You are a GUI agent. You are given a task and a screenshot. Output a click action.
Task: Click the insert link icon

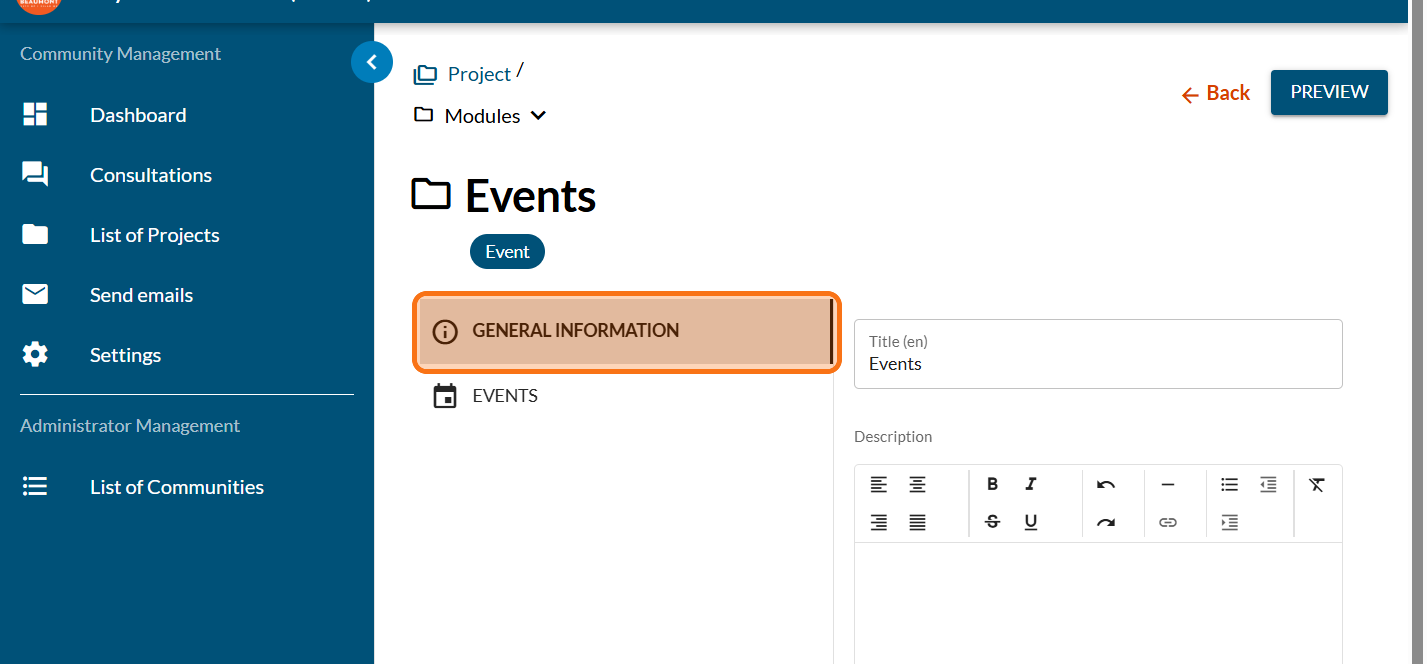click(1167, 522)
